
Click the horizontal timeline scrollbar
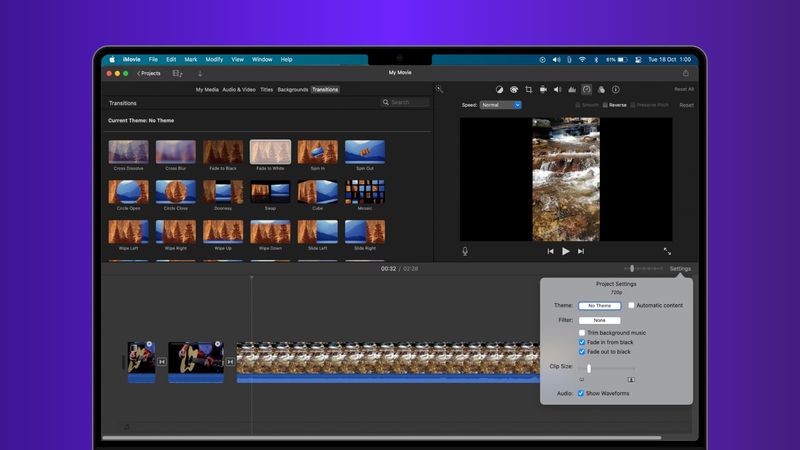(x=382, y=438)
